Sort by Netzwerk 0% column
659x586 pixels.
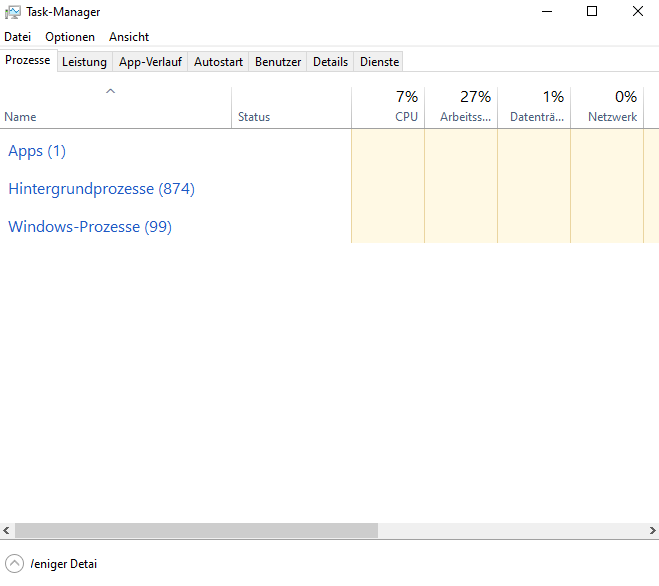point(607,107)
